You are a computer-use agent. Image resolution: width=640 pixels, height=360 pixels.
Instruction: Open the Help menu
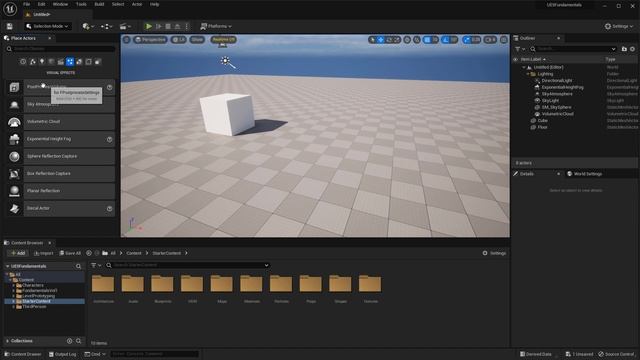tap(154, 4)
